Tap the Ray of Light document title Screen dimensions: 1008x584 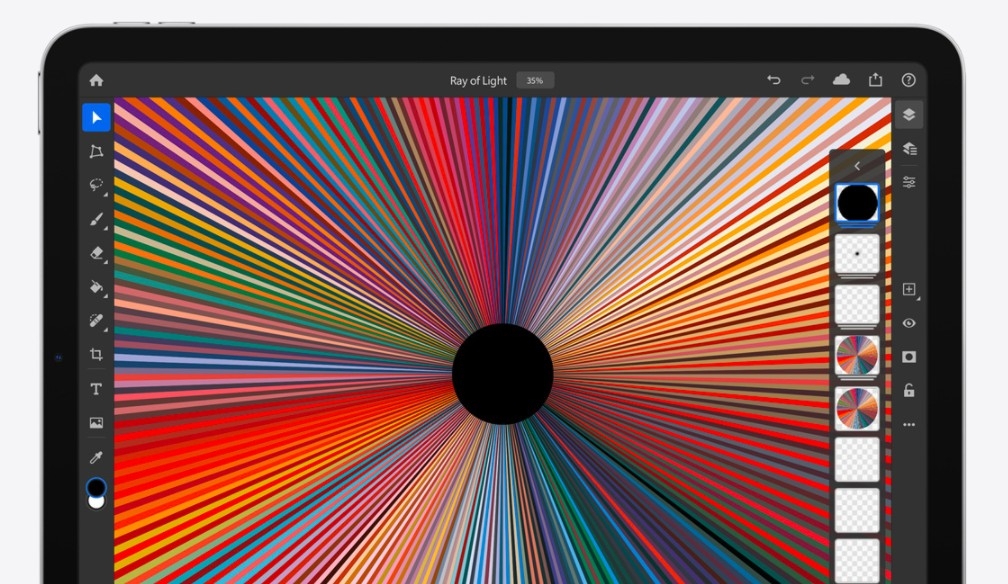478,80
